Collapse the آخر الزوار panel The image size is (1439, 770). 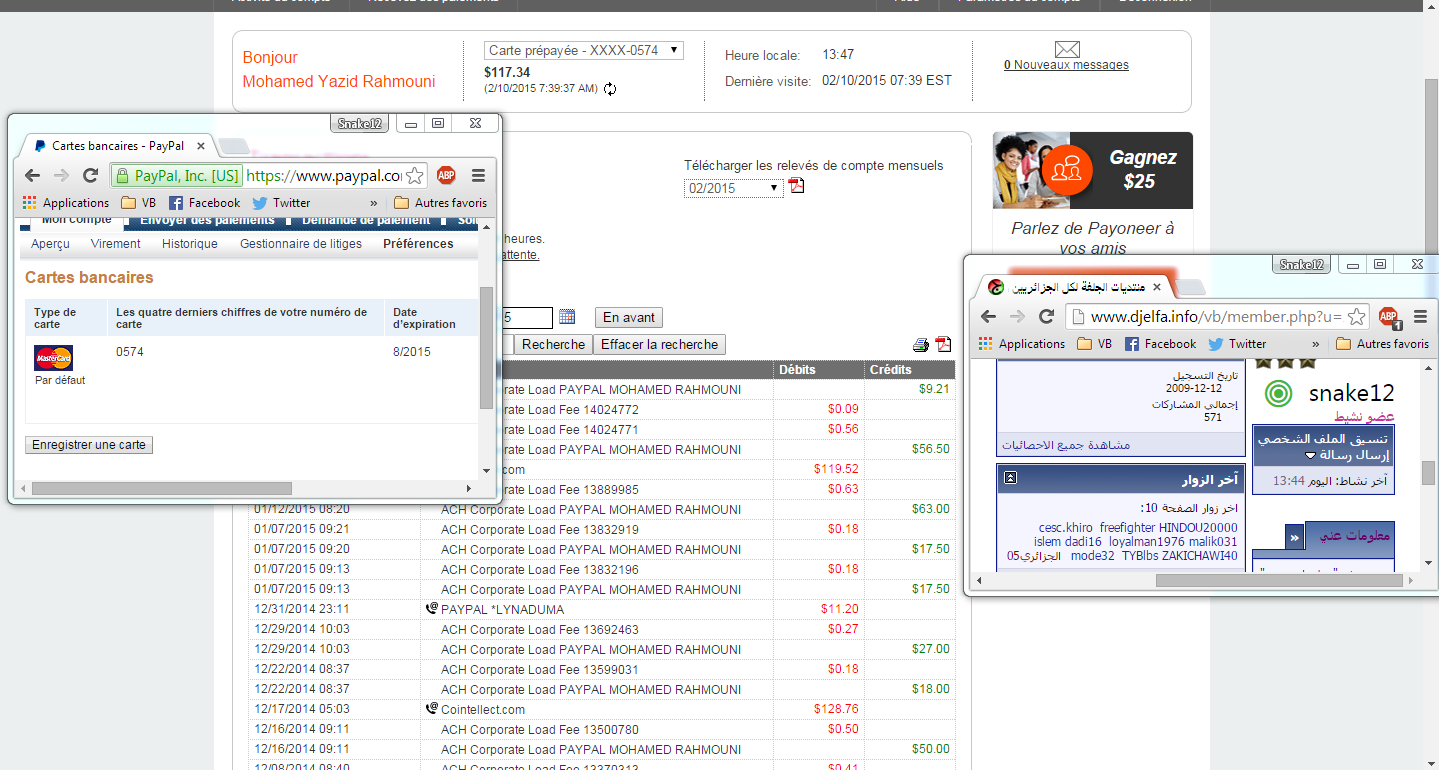coord(1010,478)
